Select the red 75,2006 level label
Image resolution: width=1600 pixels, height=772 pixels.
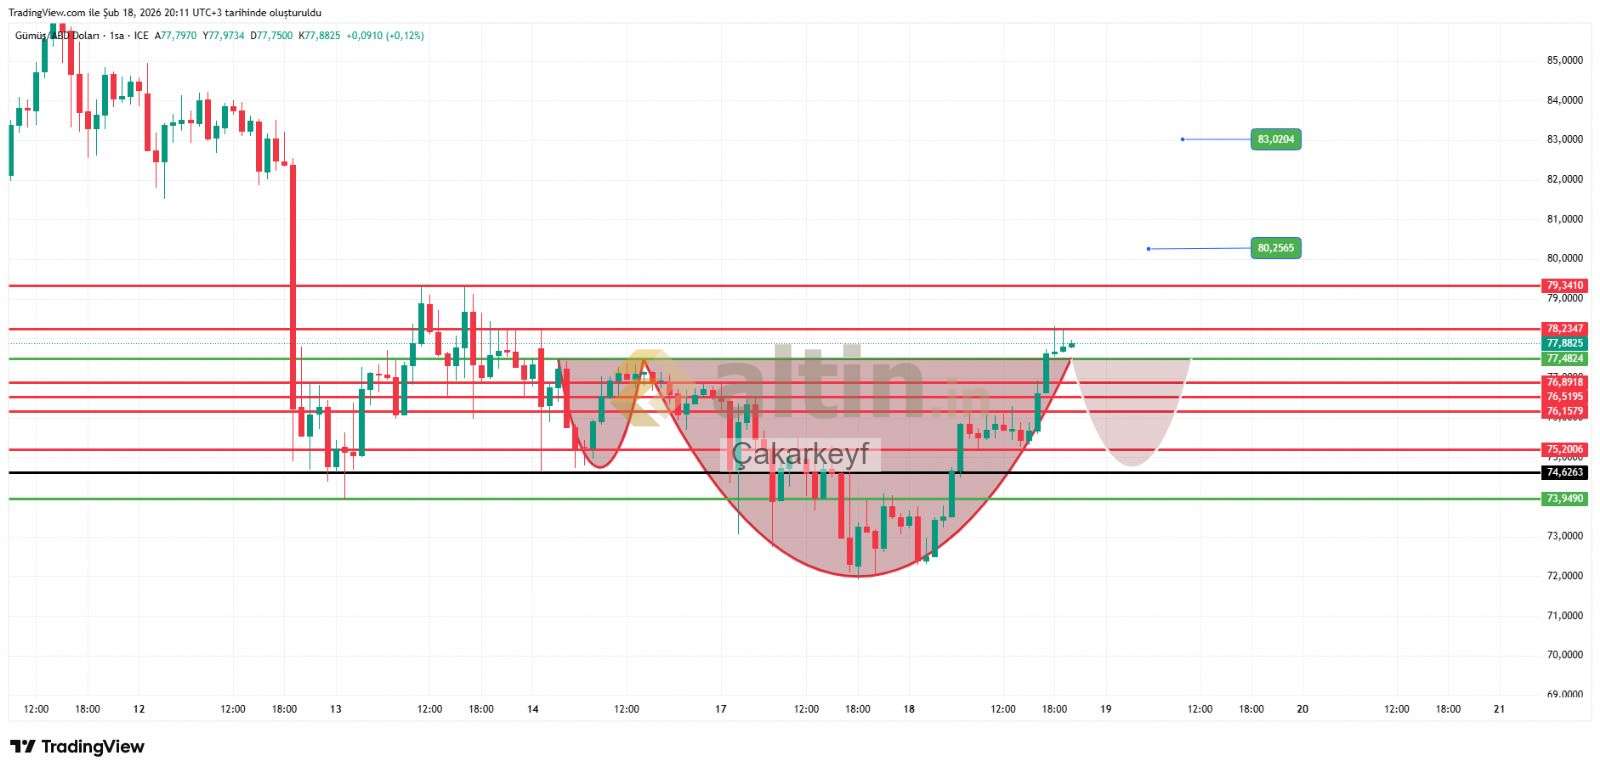click(x=1565, y=450)
